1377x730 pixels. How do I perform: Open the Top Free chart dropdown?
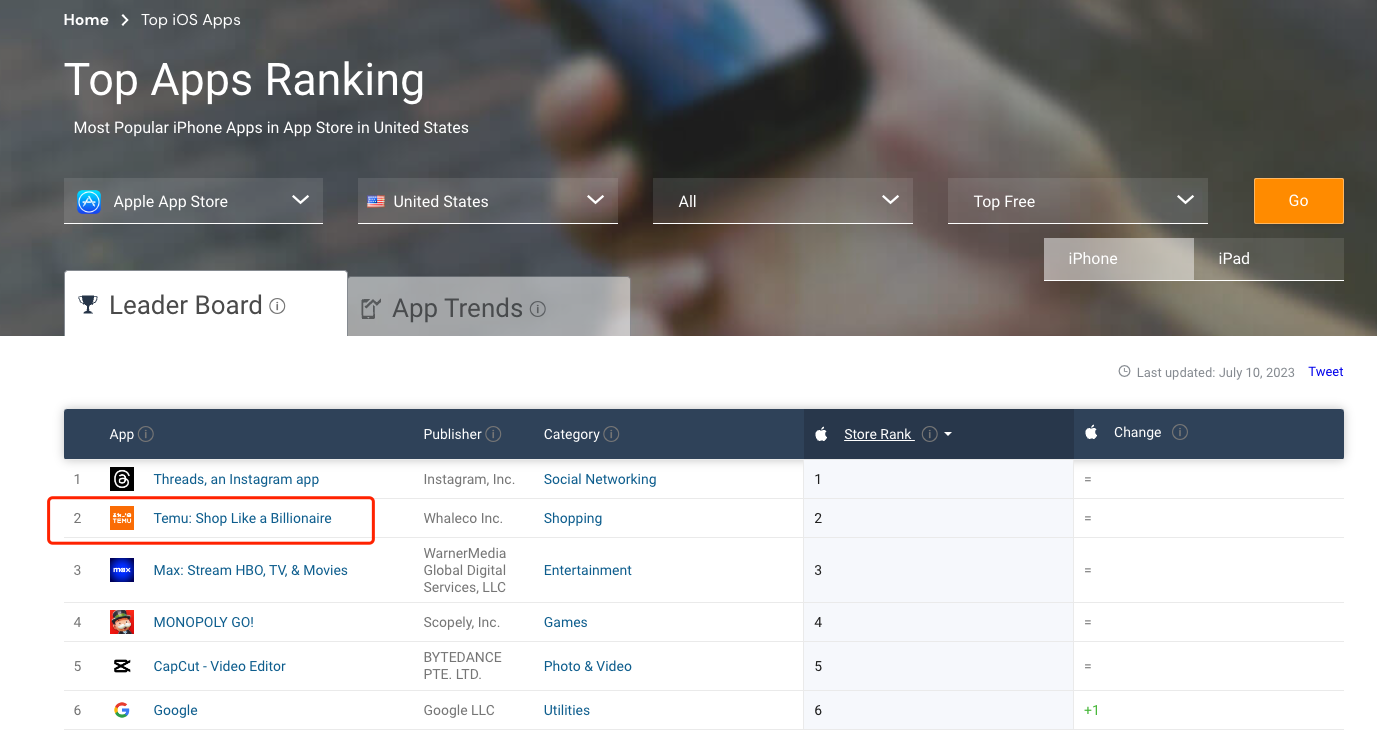click(1078, 201)
